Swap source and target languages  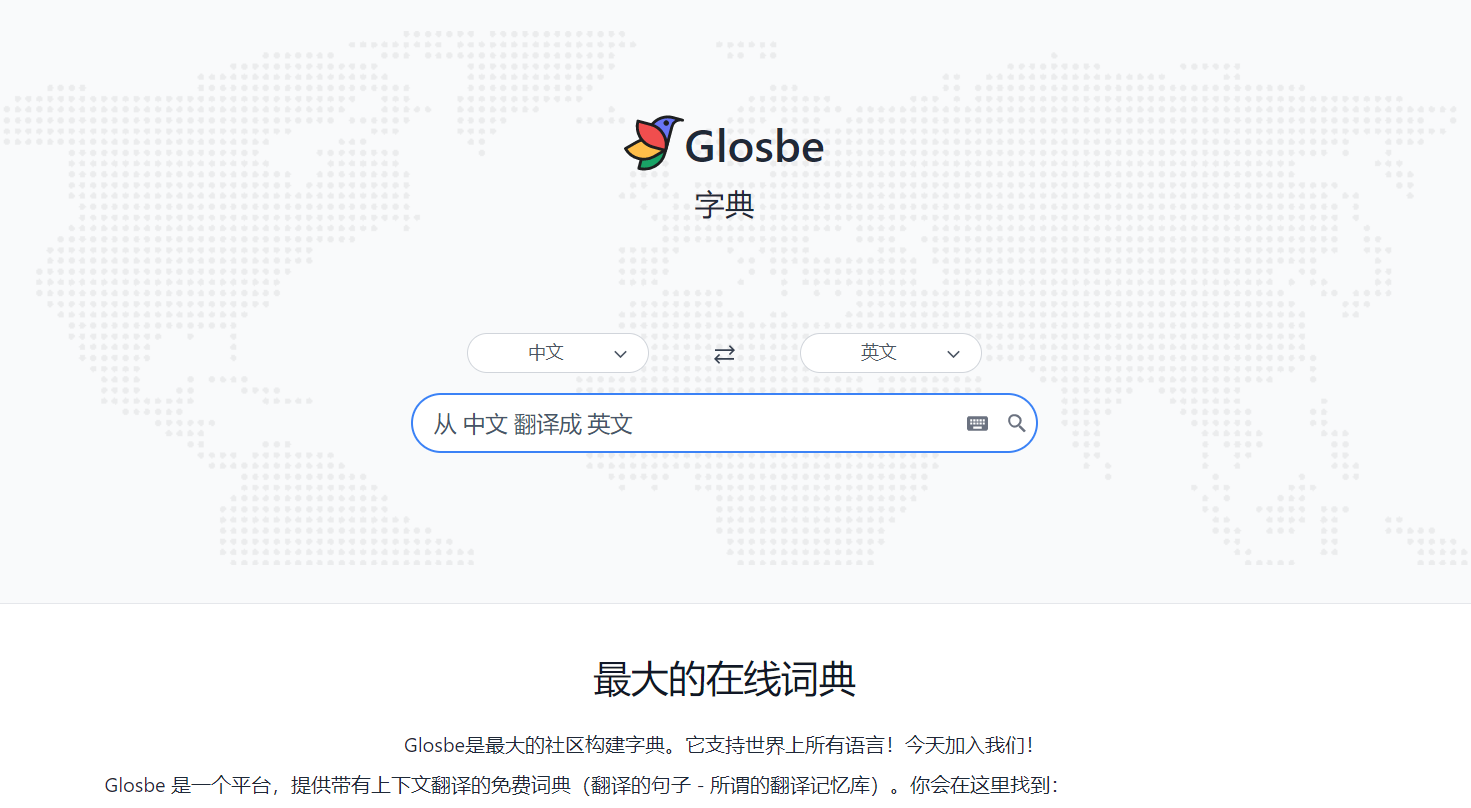[x=724, y=354]
